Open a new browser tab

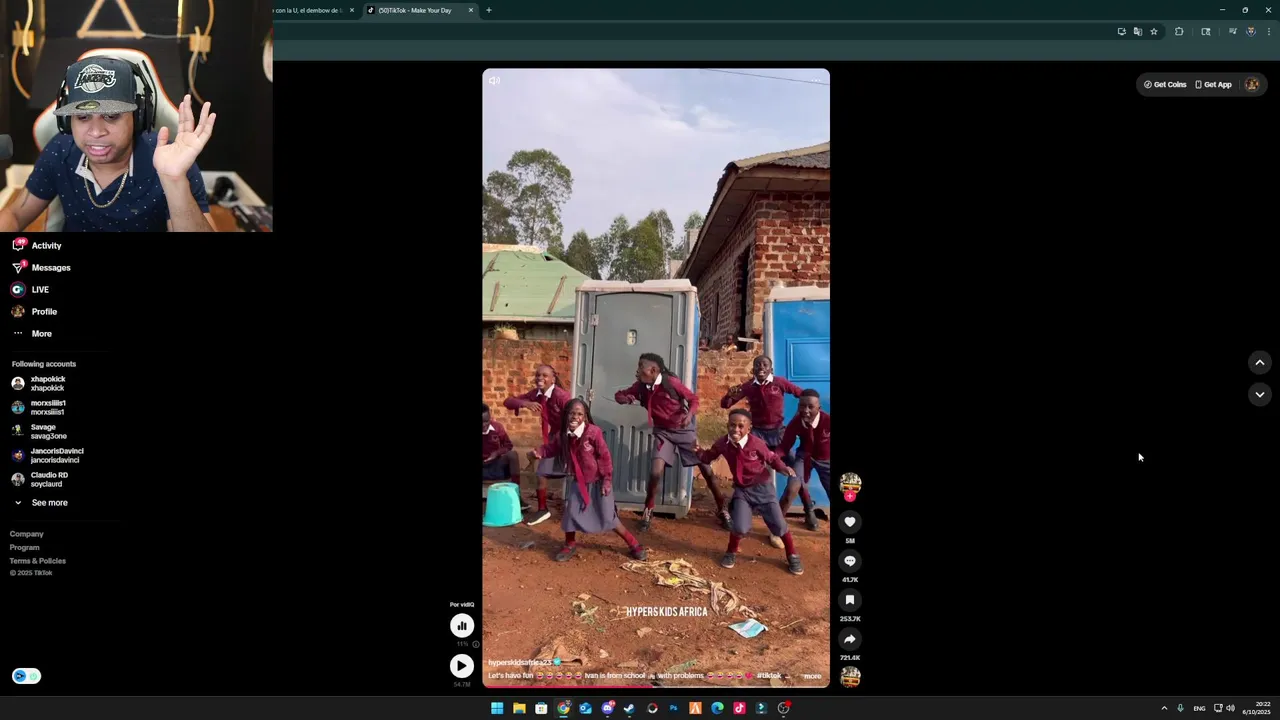489,10
